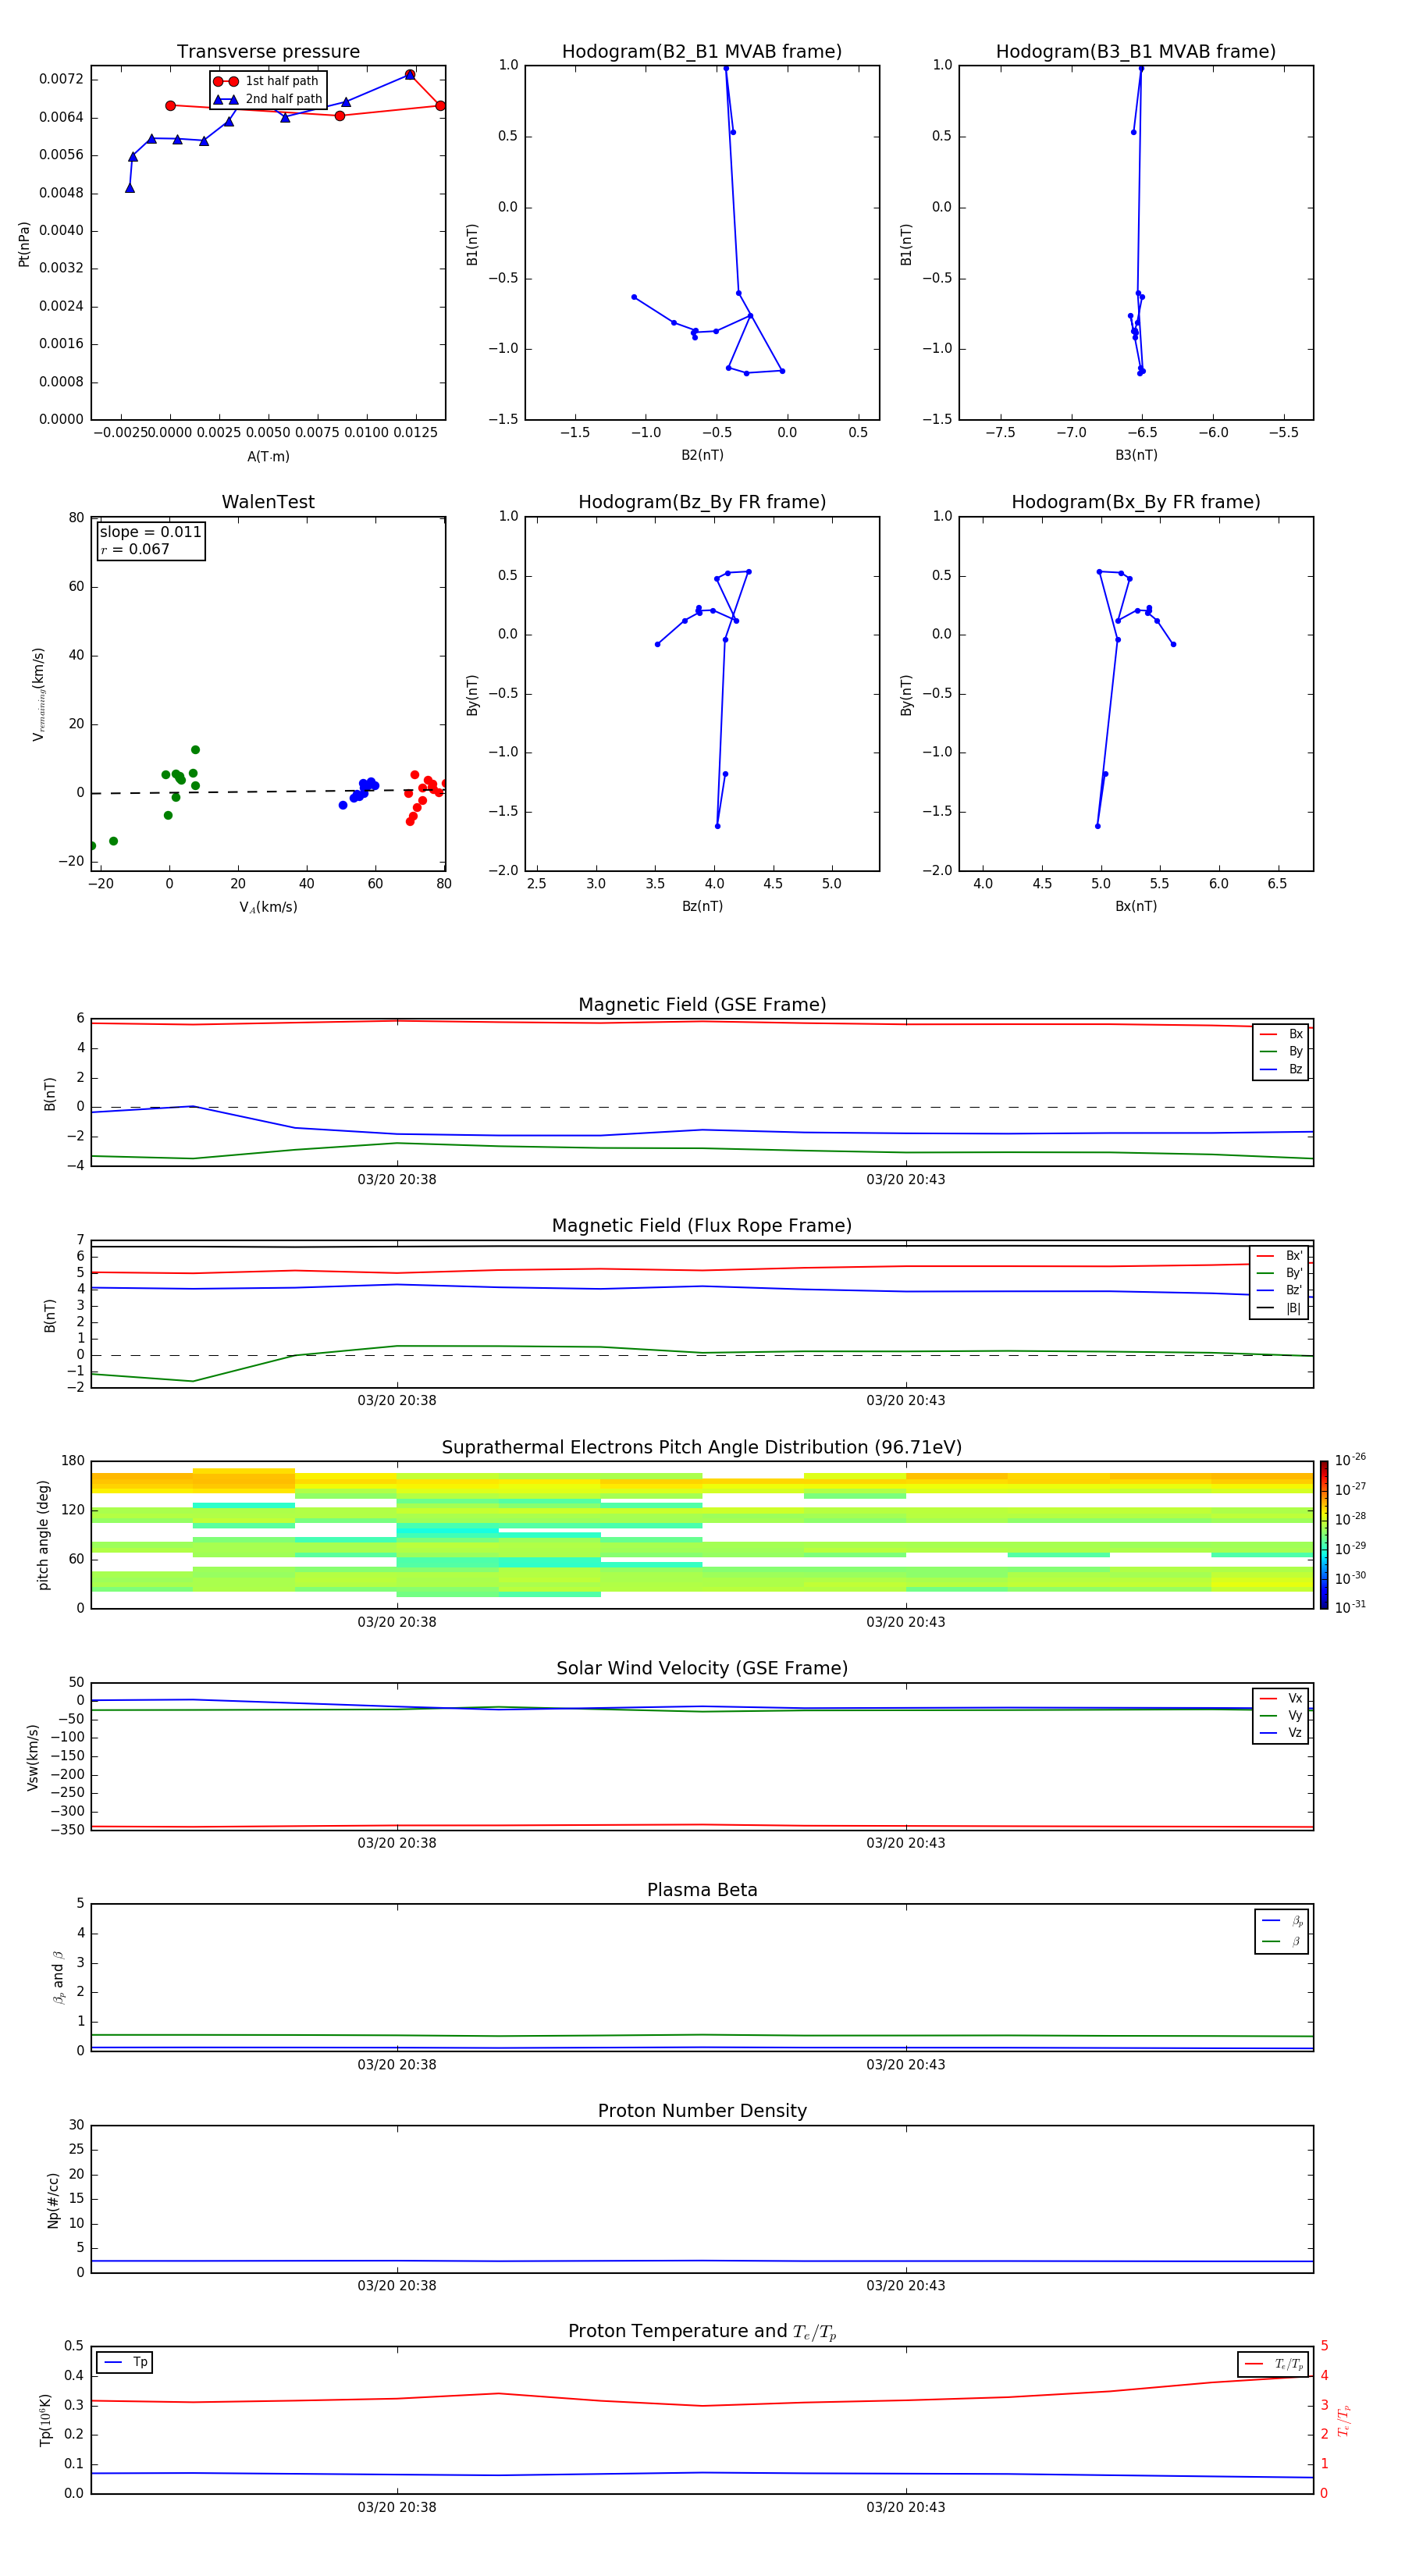Click the Vx entry in velocity legend
Image resolution: width=1405 pixels, height=2576 pixels.
click(x=1281, y=1699)
